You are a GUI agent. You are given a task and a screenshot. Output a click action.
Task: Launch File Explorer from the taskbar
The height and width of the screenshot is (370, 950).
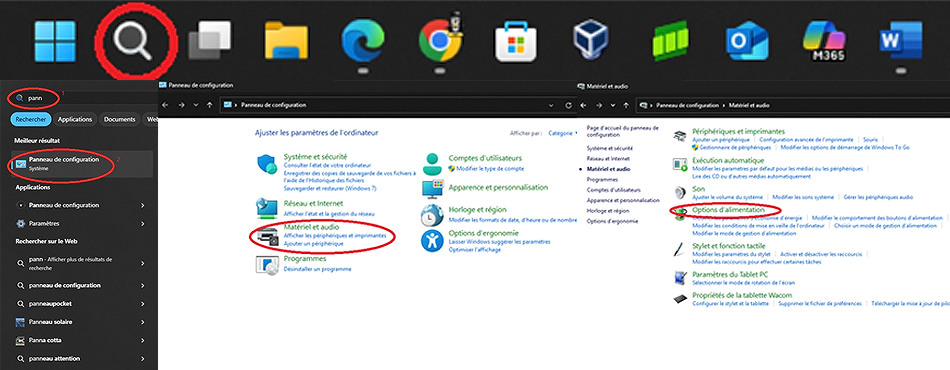click(287, 41)
